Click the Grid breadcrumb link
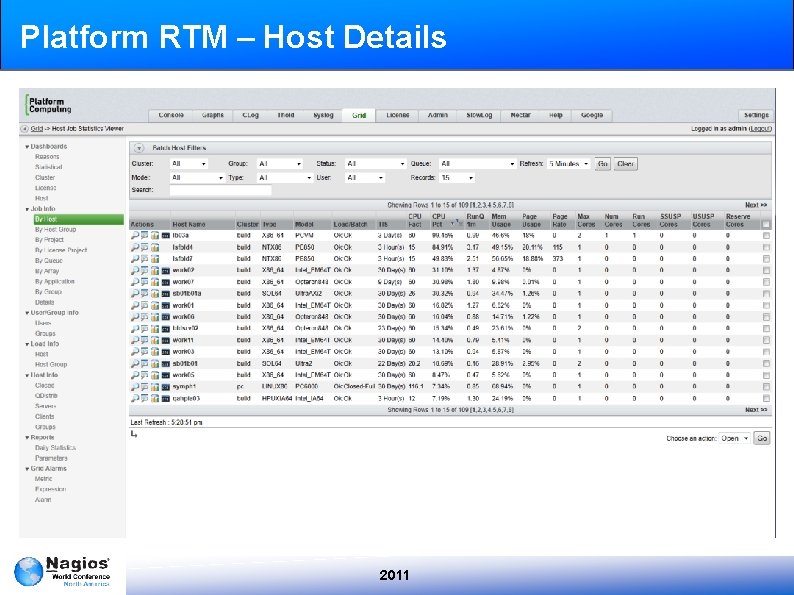The width and height of the screenshot is (794, 595). click(36, 129)
